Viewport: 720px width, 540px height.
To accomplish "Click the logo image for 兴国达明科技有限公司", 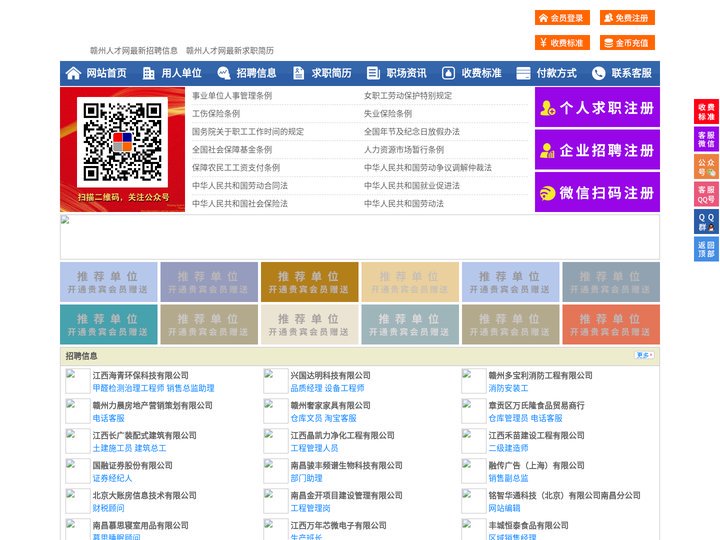I will coord(276,381).
